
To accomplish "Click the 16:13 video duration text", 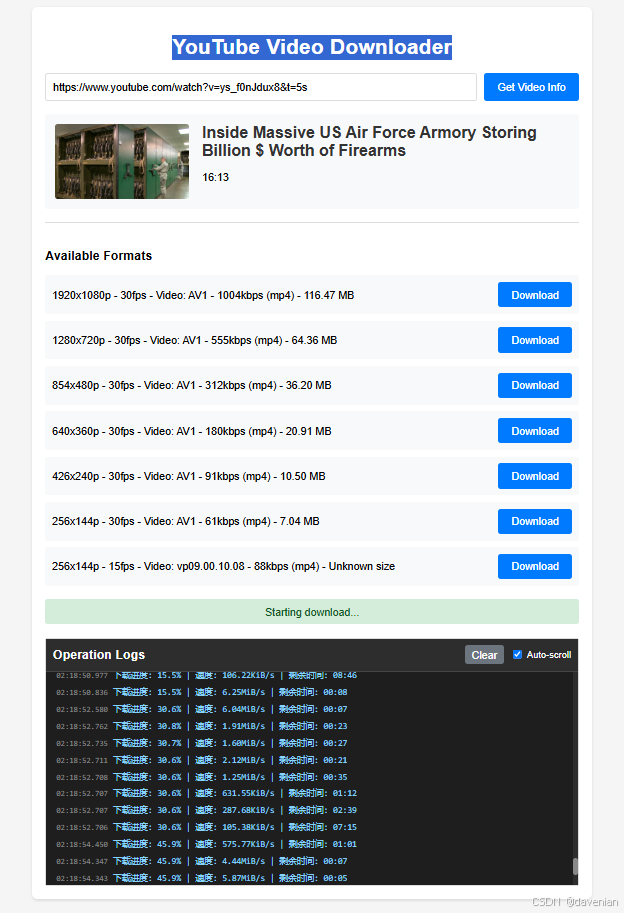I will pos(215,177).
